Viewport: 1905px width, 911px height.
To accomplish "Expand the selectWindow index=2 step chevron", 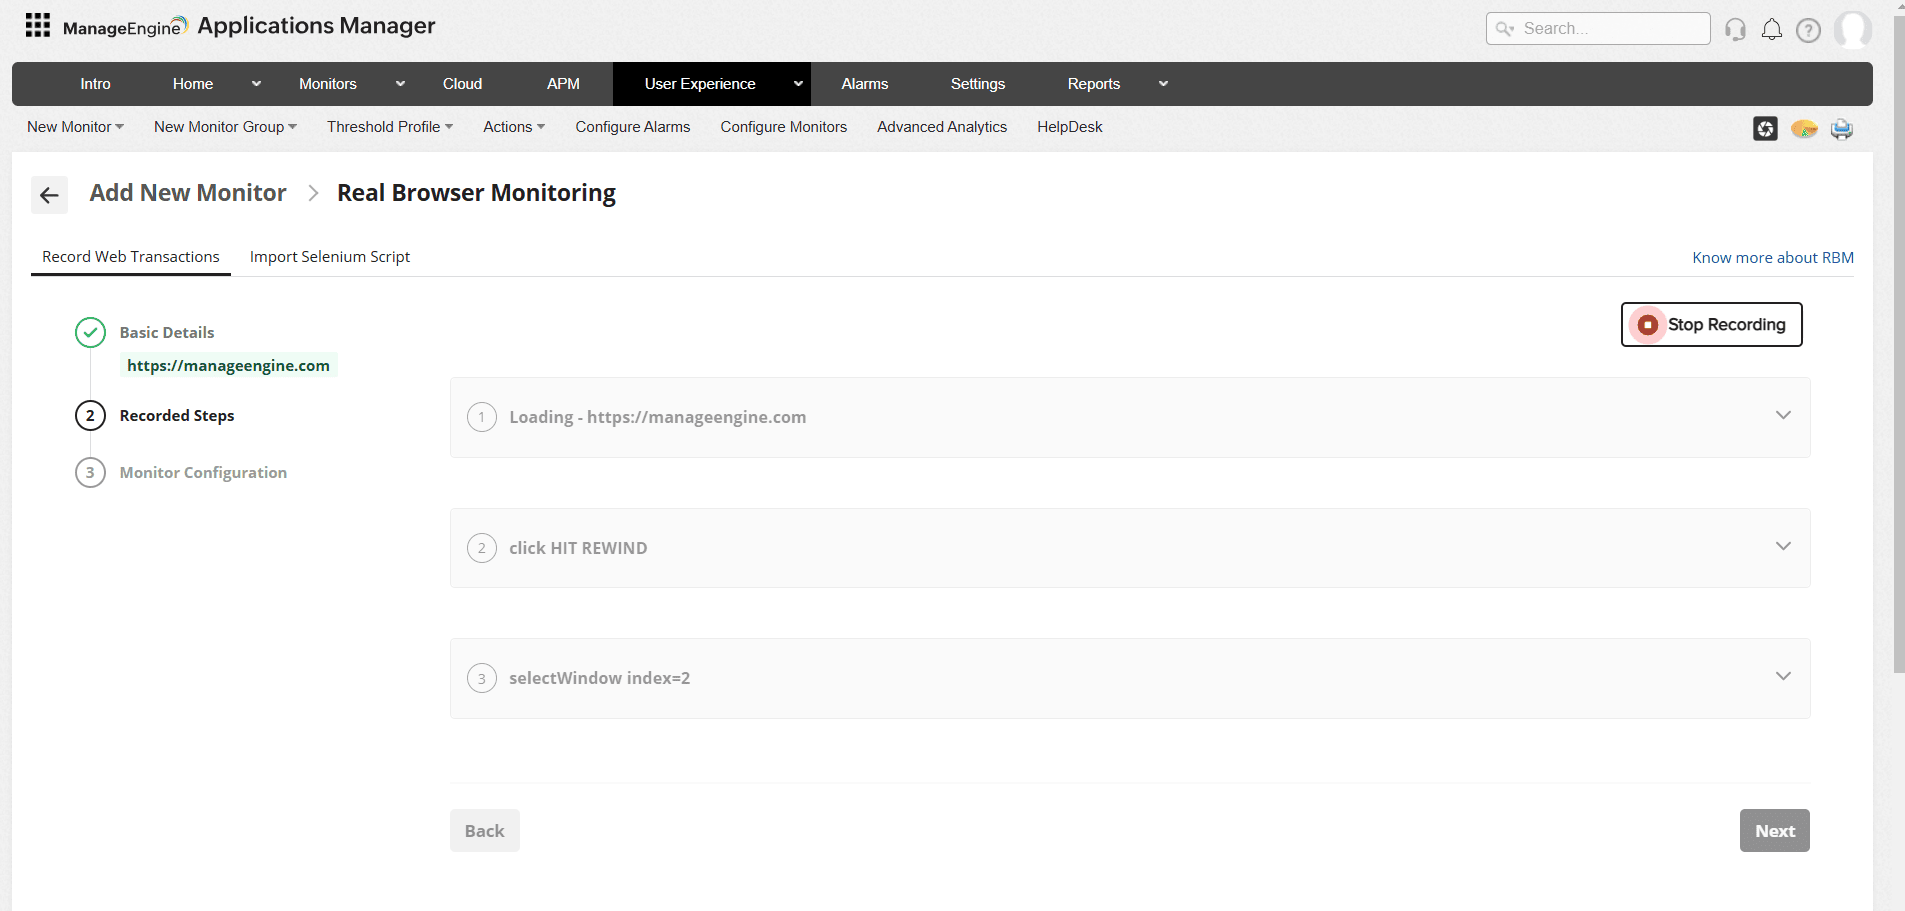I will (1783, 676).
